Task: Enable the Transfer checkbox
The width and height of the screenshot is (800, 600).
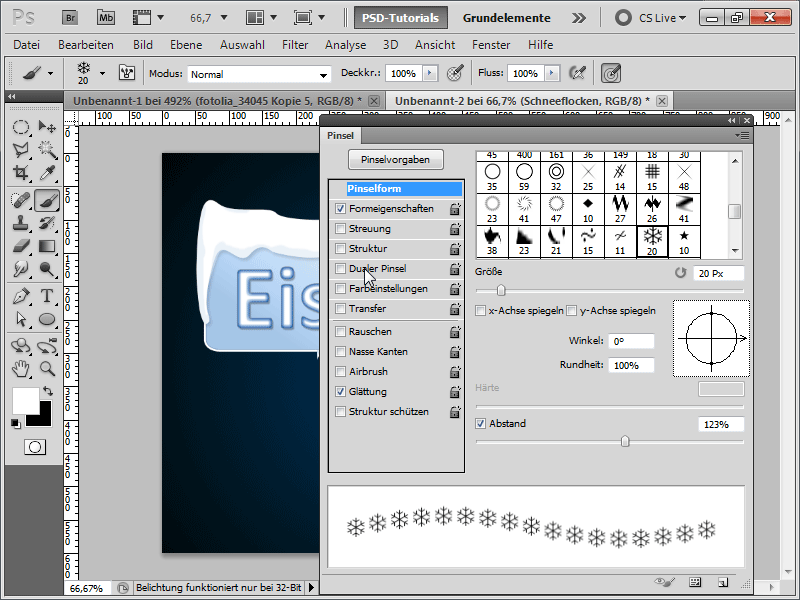Action: tap(340, 309)
